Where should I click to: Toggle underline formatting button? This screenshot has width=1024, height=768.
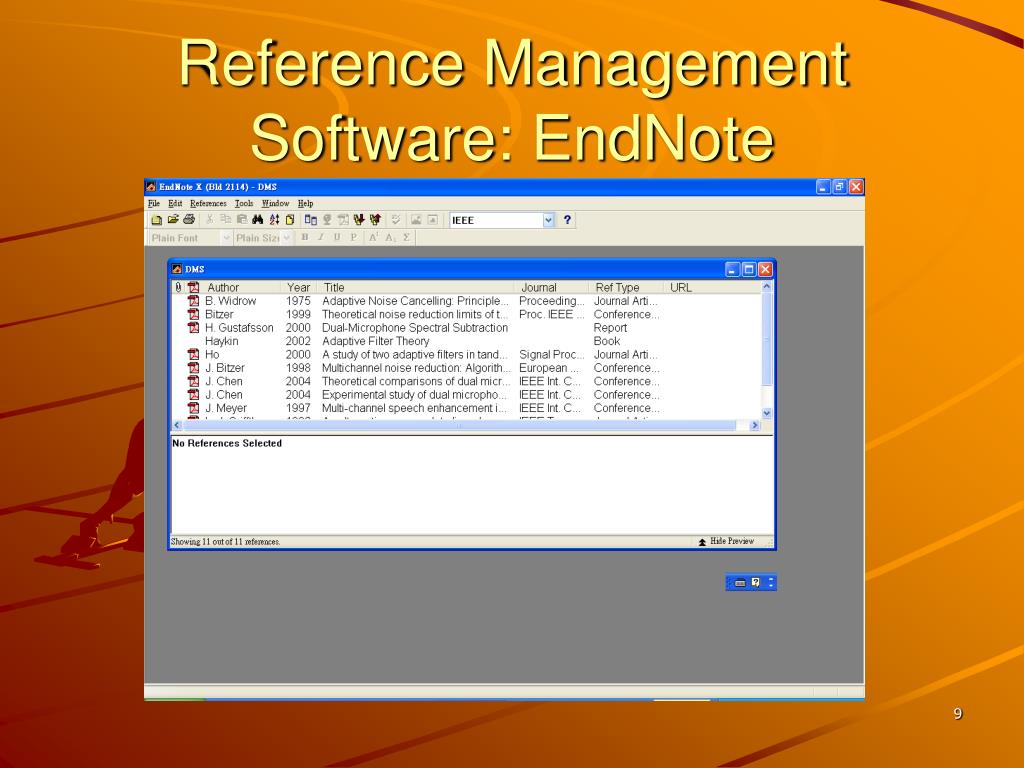click(x=337, y=237)
